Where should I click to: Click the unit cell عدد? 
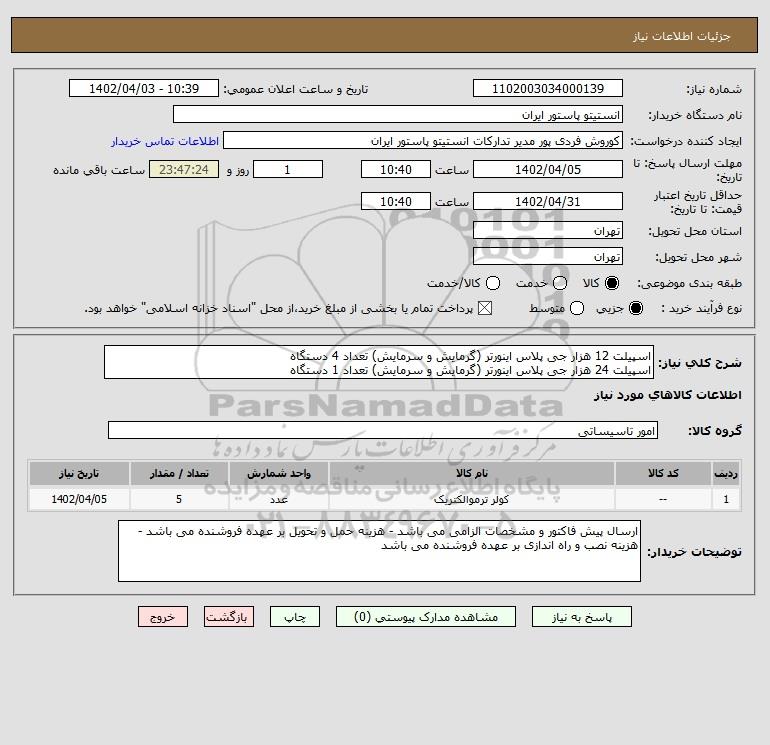[278, 499]
